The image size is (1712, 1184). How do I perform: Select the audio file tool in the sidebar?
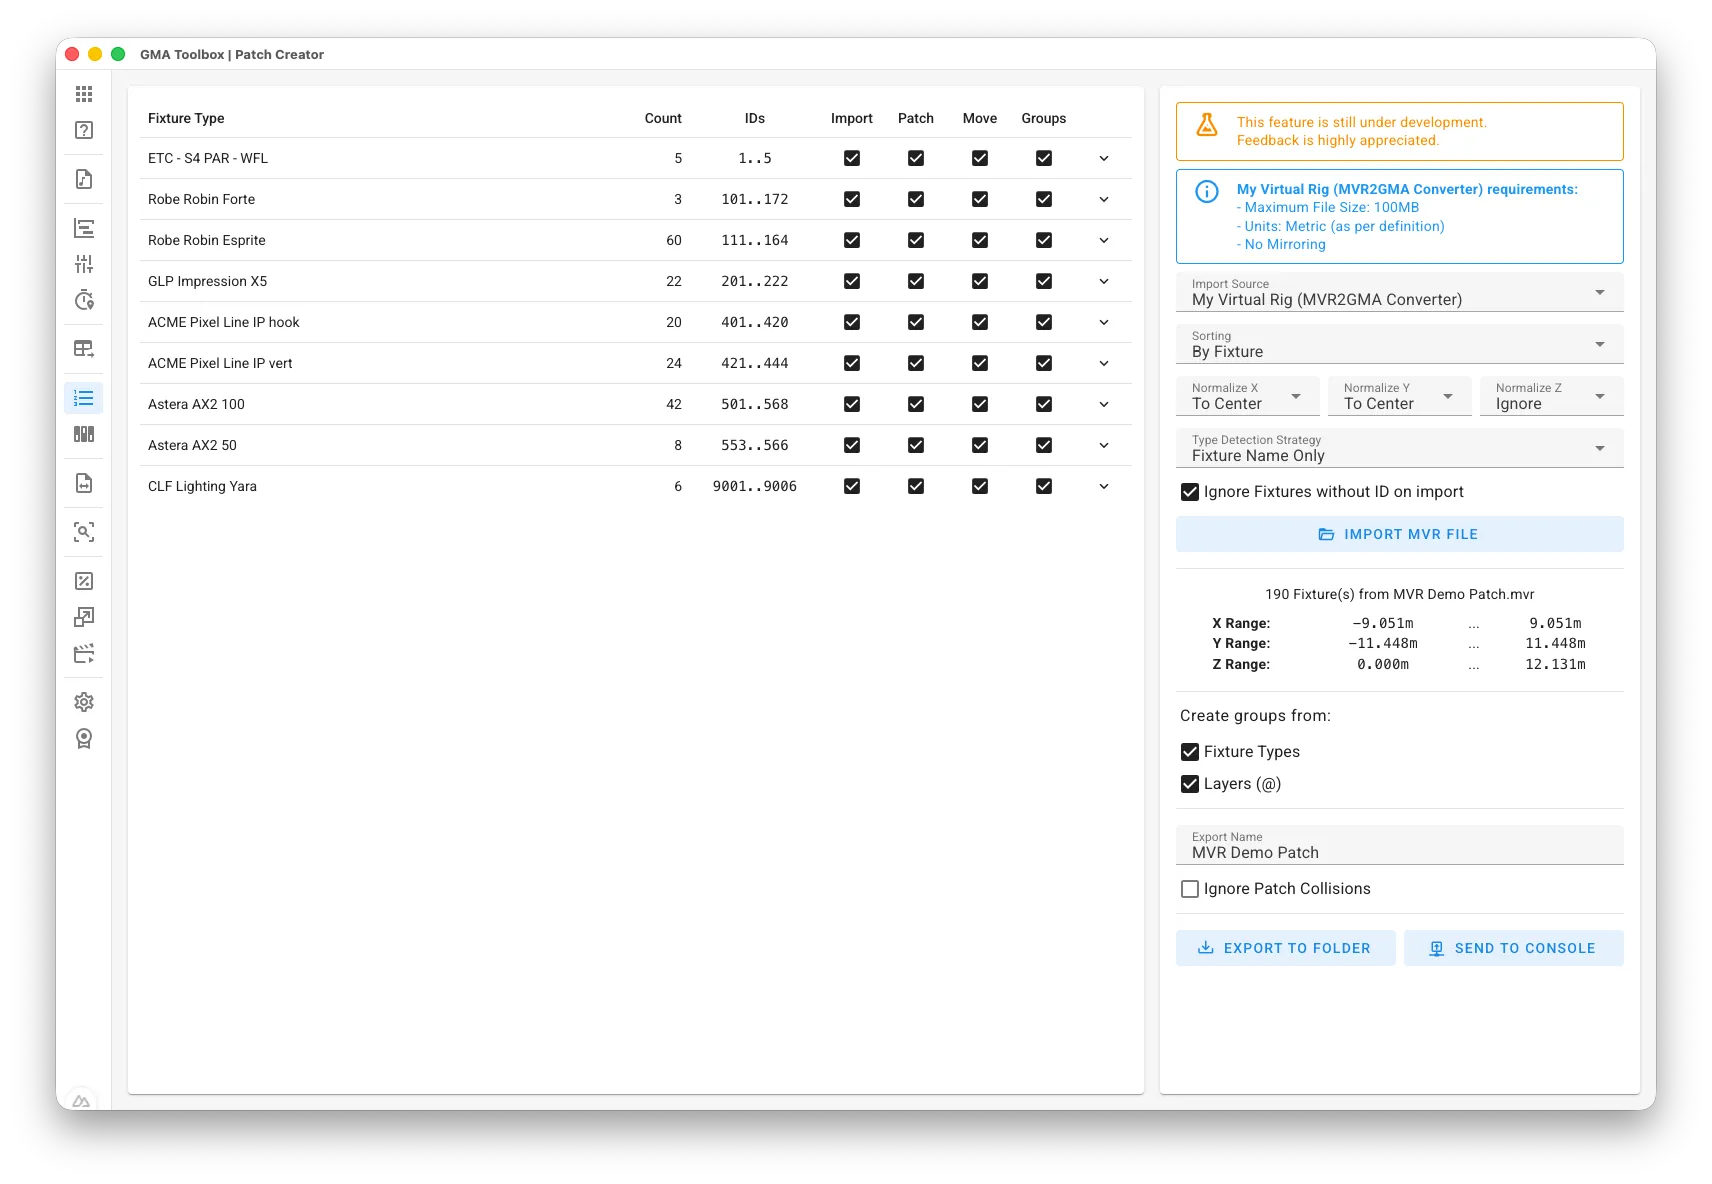pos(84,179)
